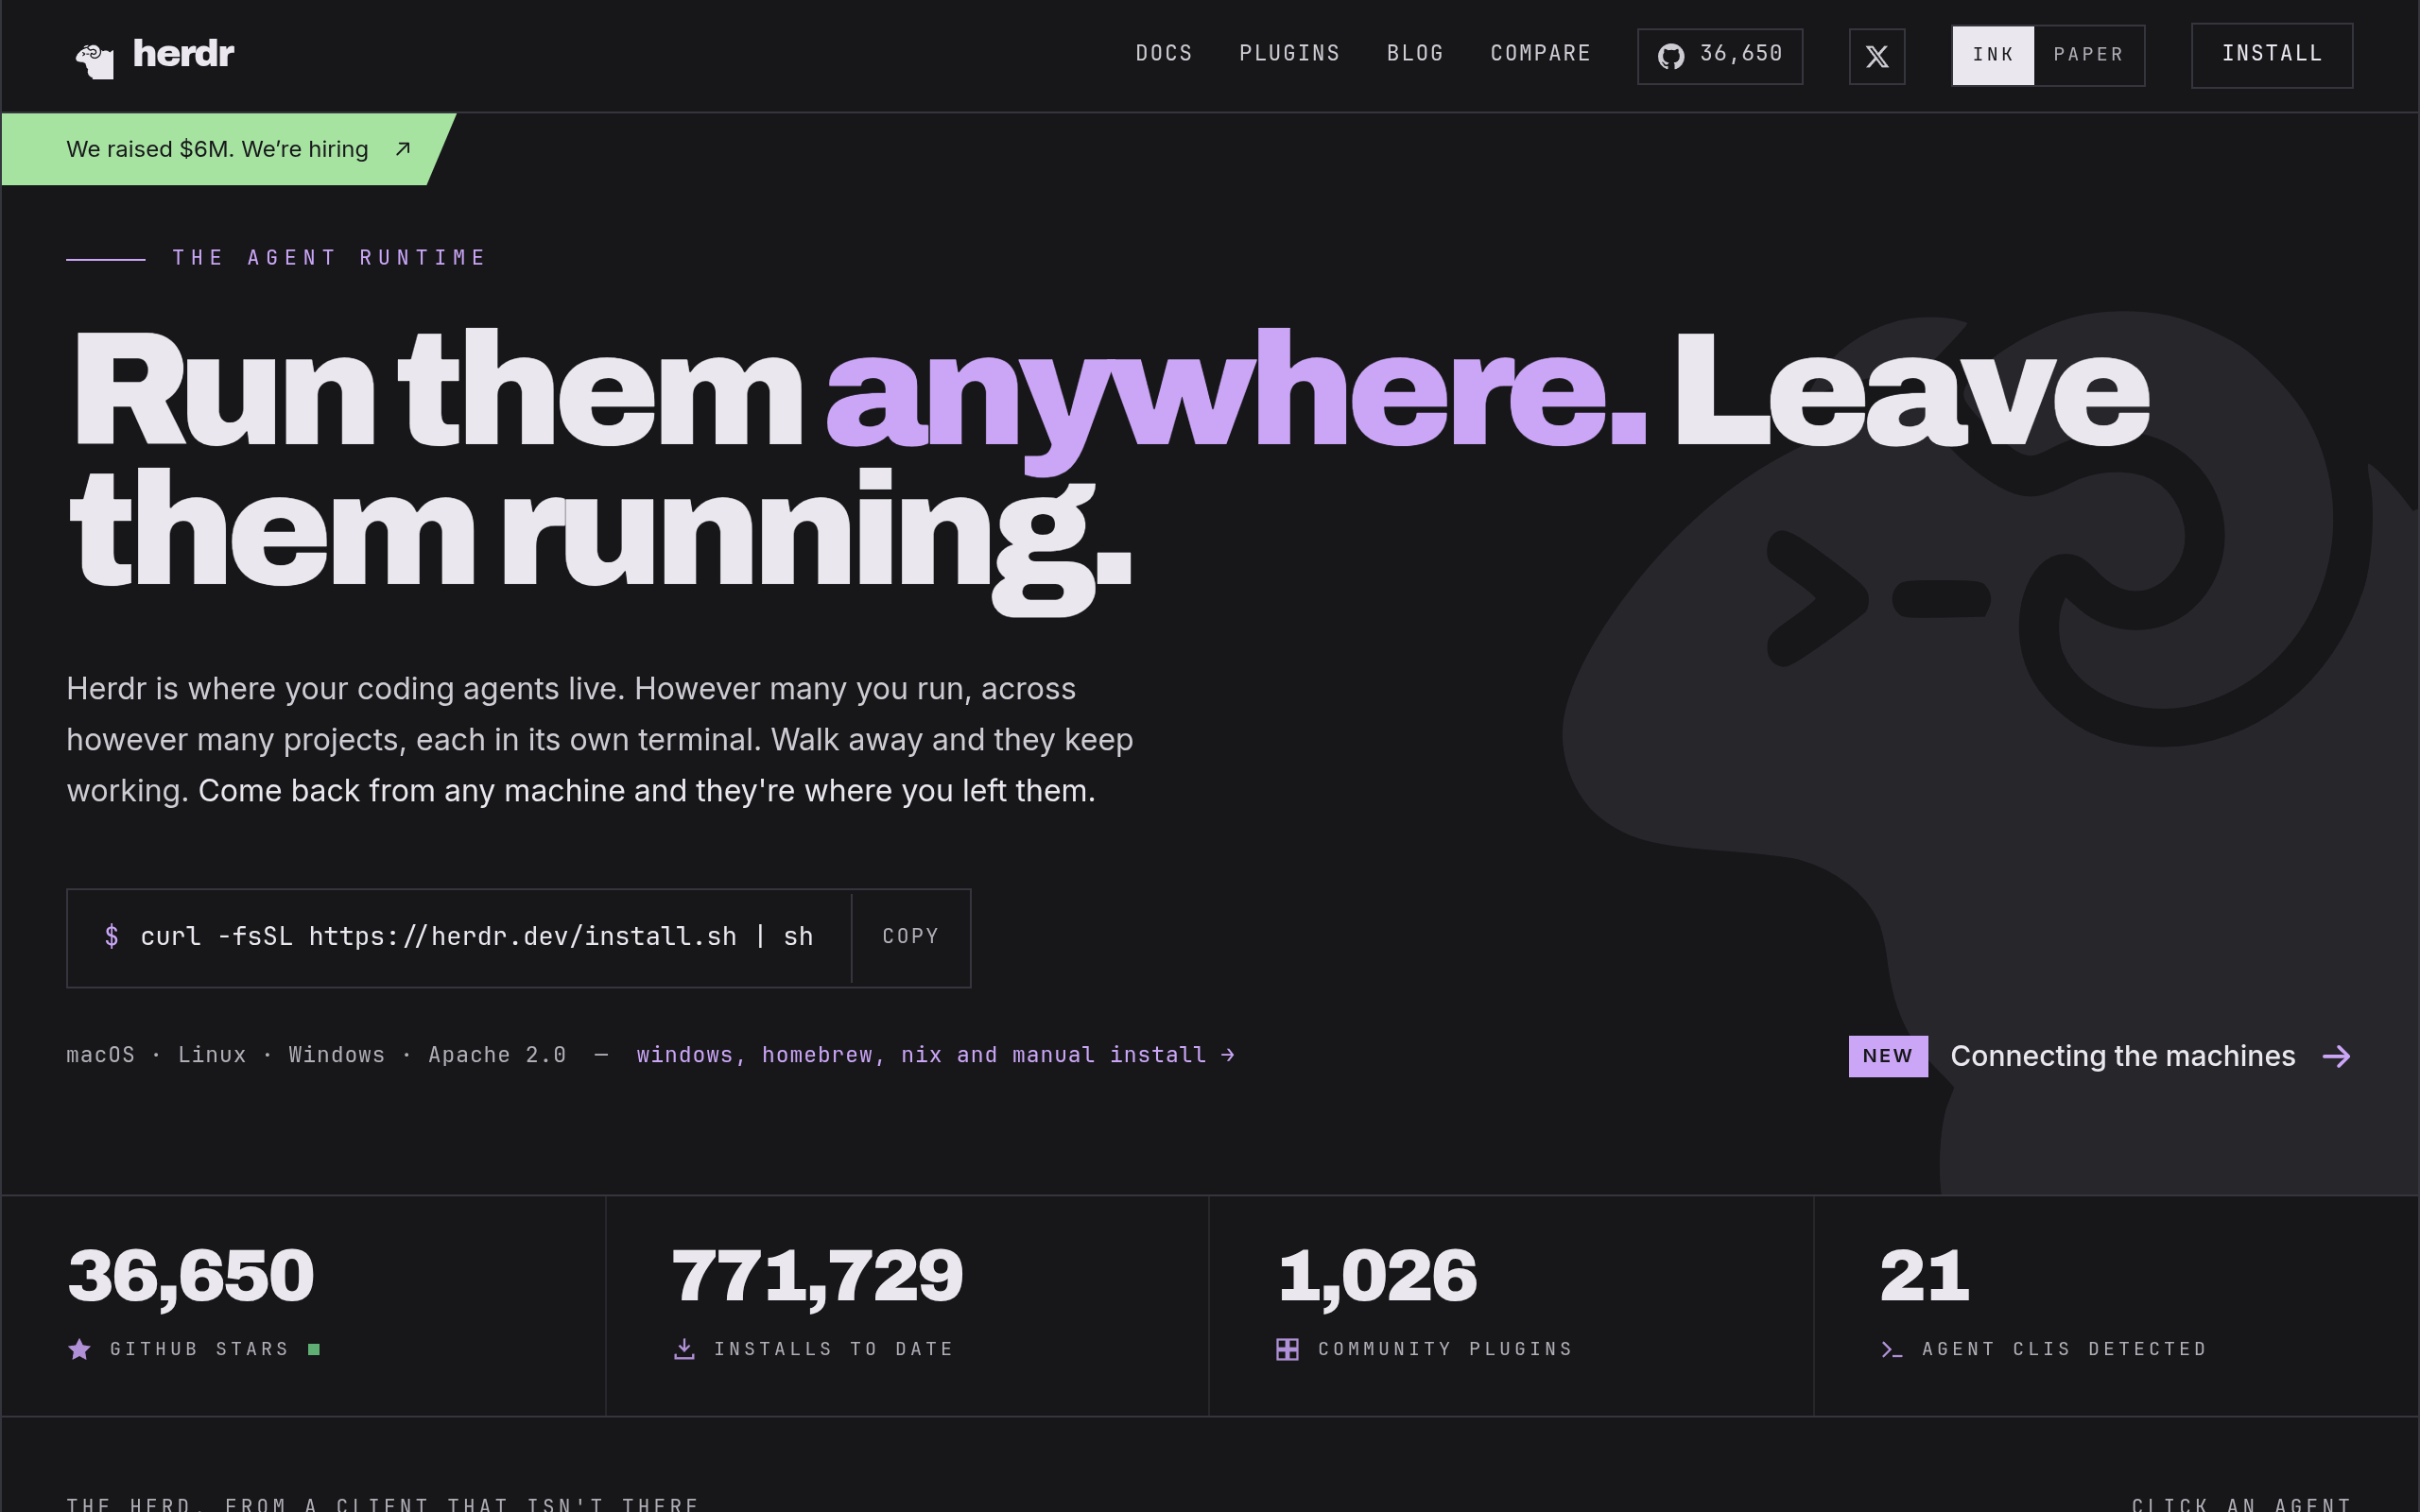
Task: Click the 21 agent CLIs figure
Action: pyautogui.click(x=1924, y=1276)
